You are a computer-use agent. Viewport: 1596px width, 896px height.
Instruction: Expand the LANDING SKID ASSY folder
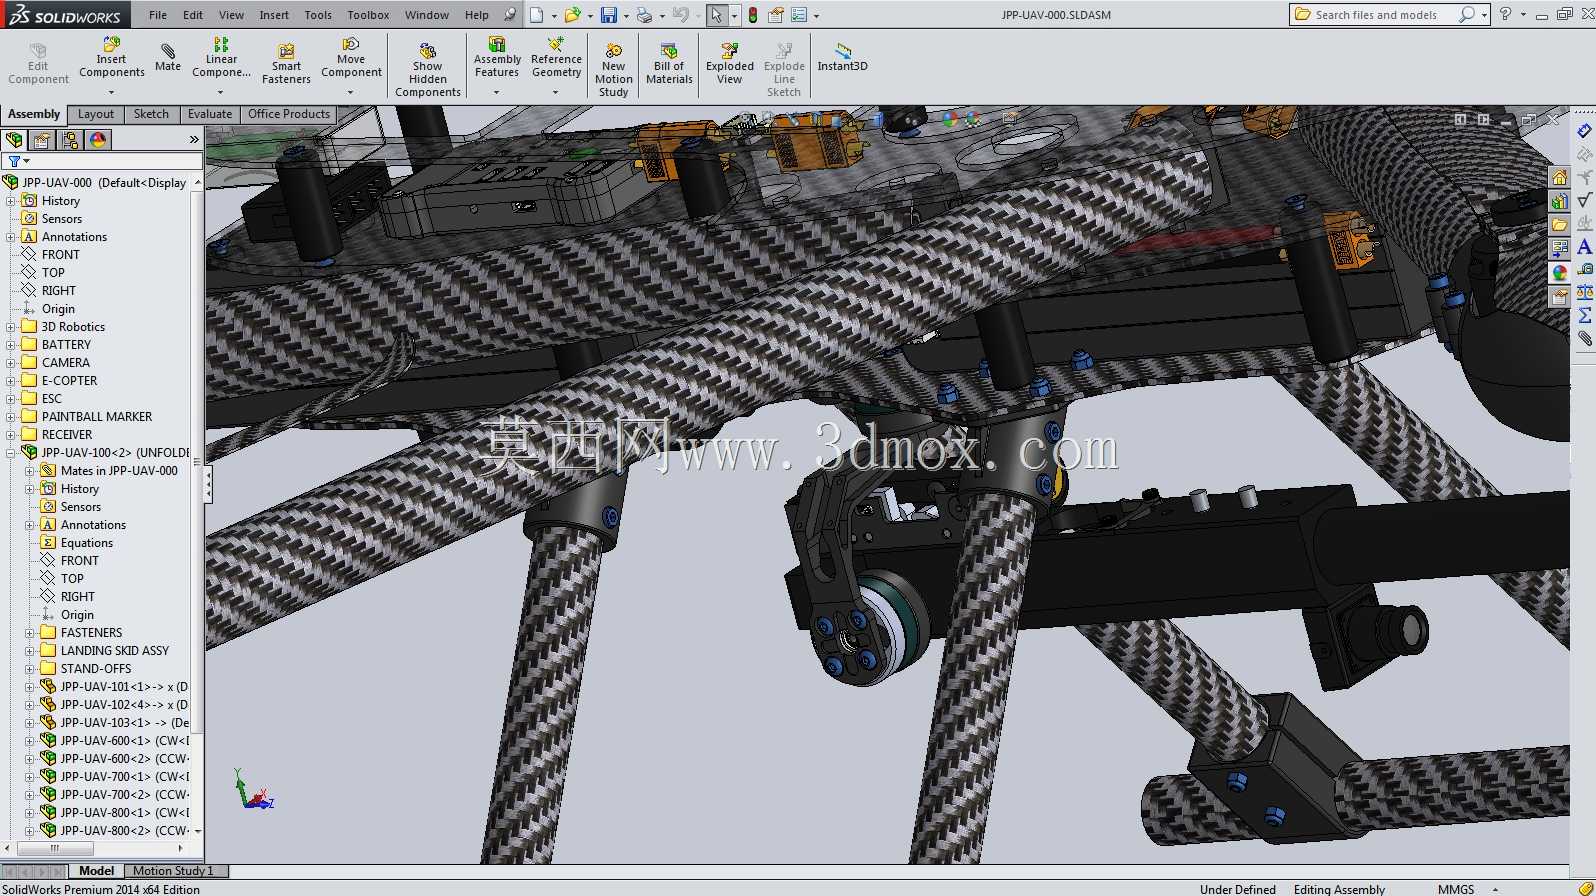coord(30,651)
